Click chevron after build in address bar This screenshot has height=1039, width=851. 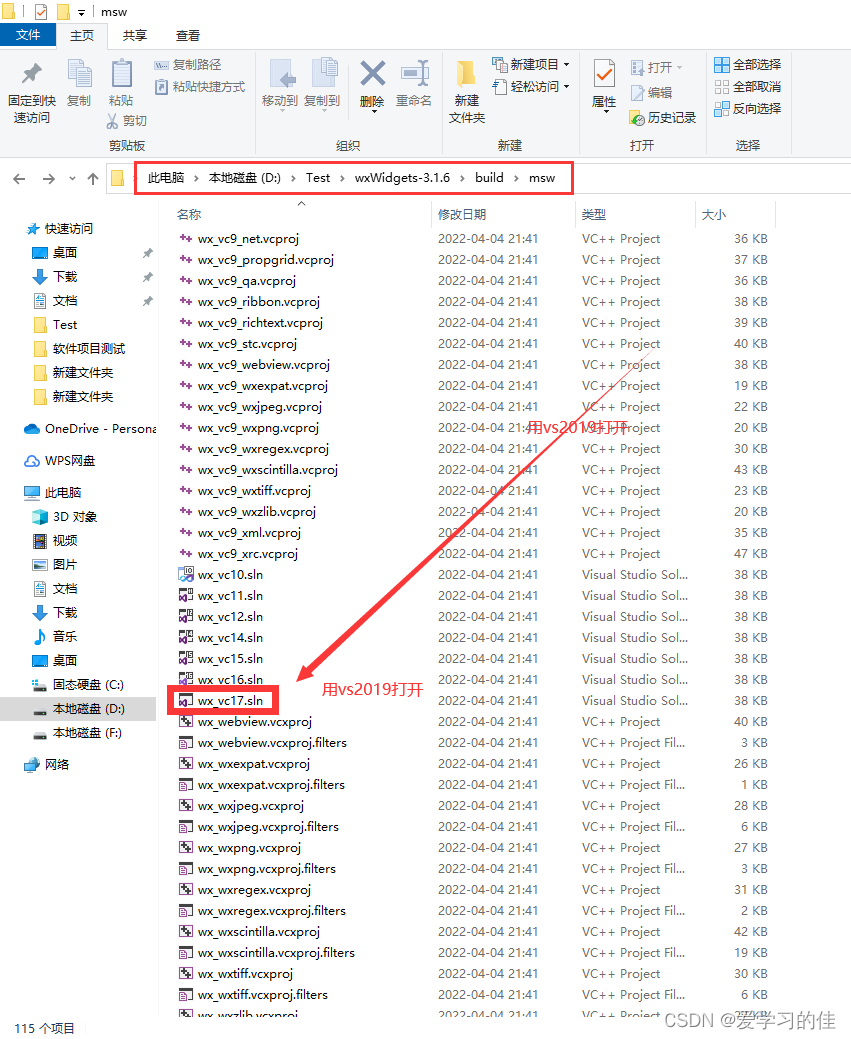[x=516, y=178]
